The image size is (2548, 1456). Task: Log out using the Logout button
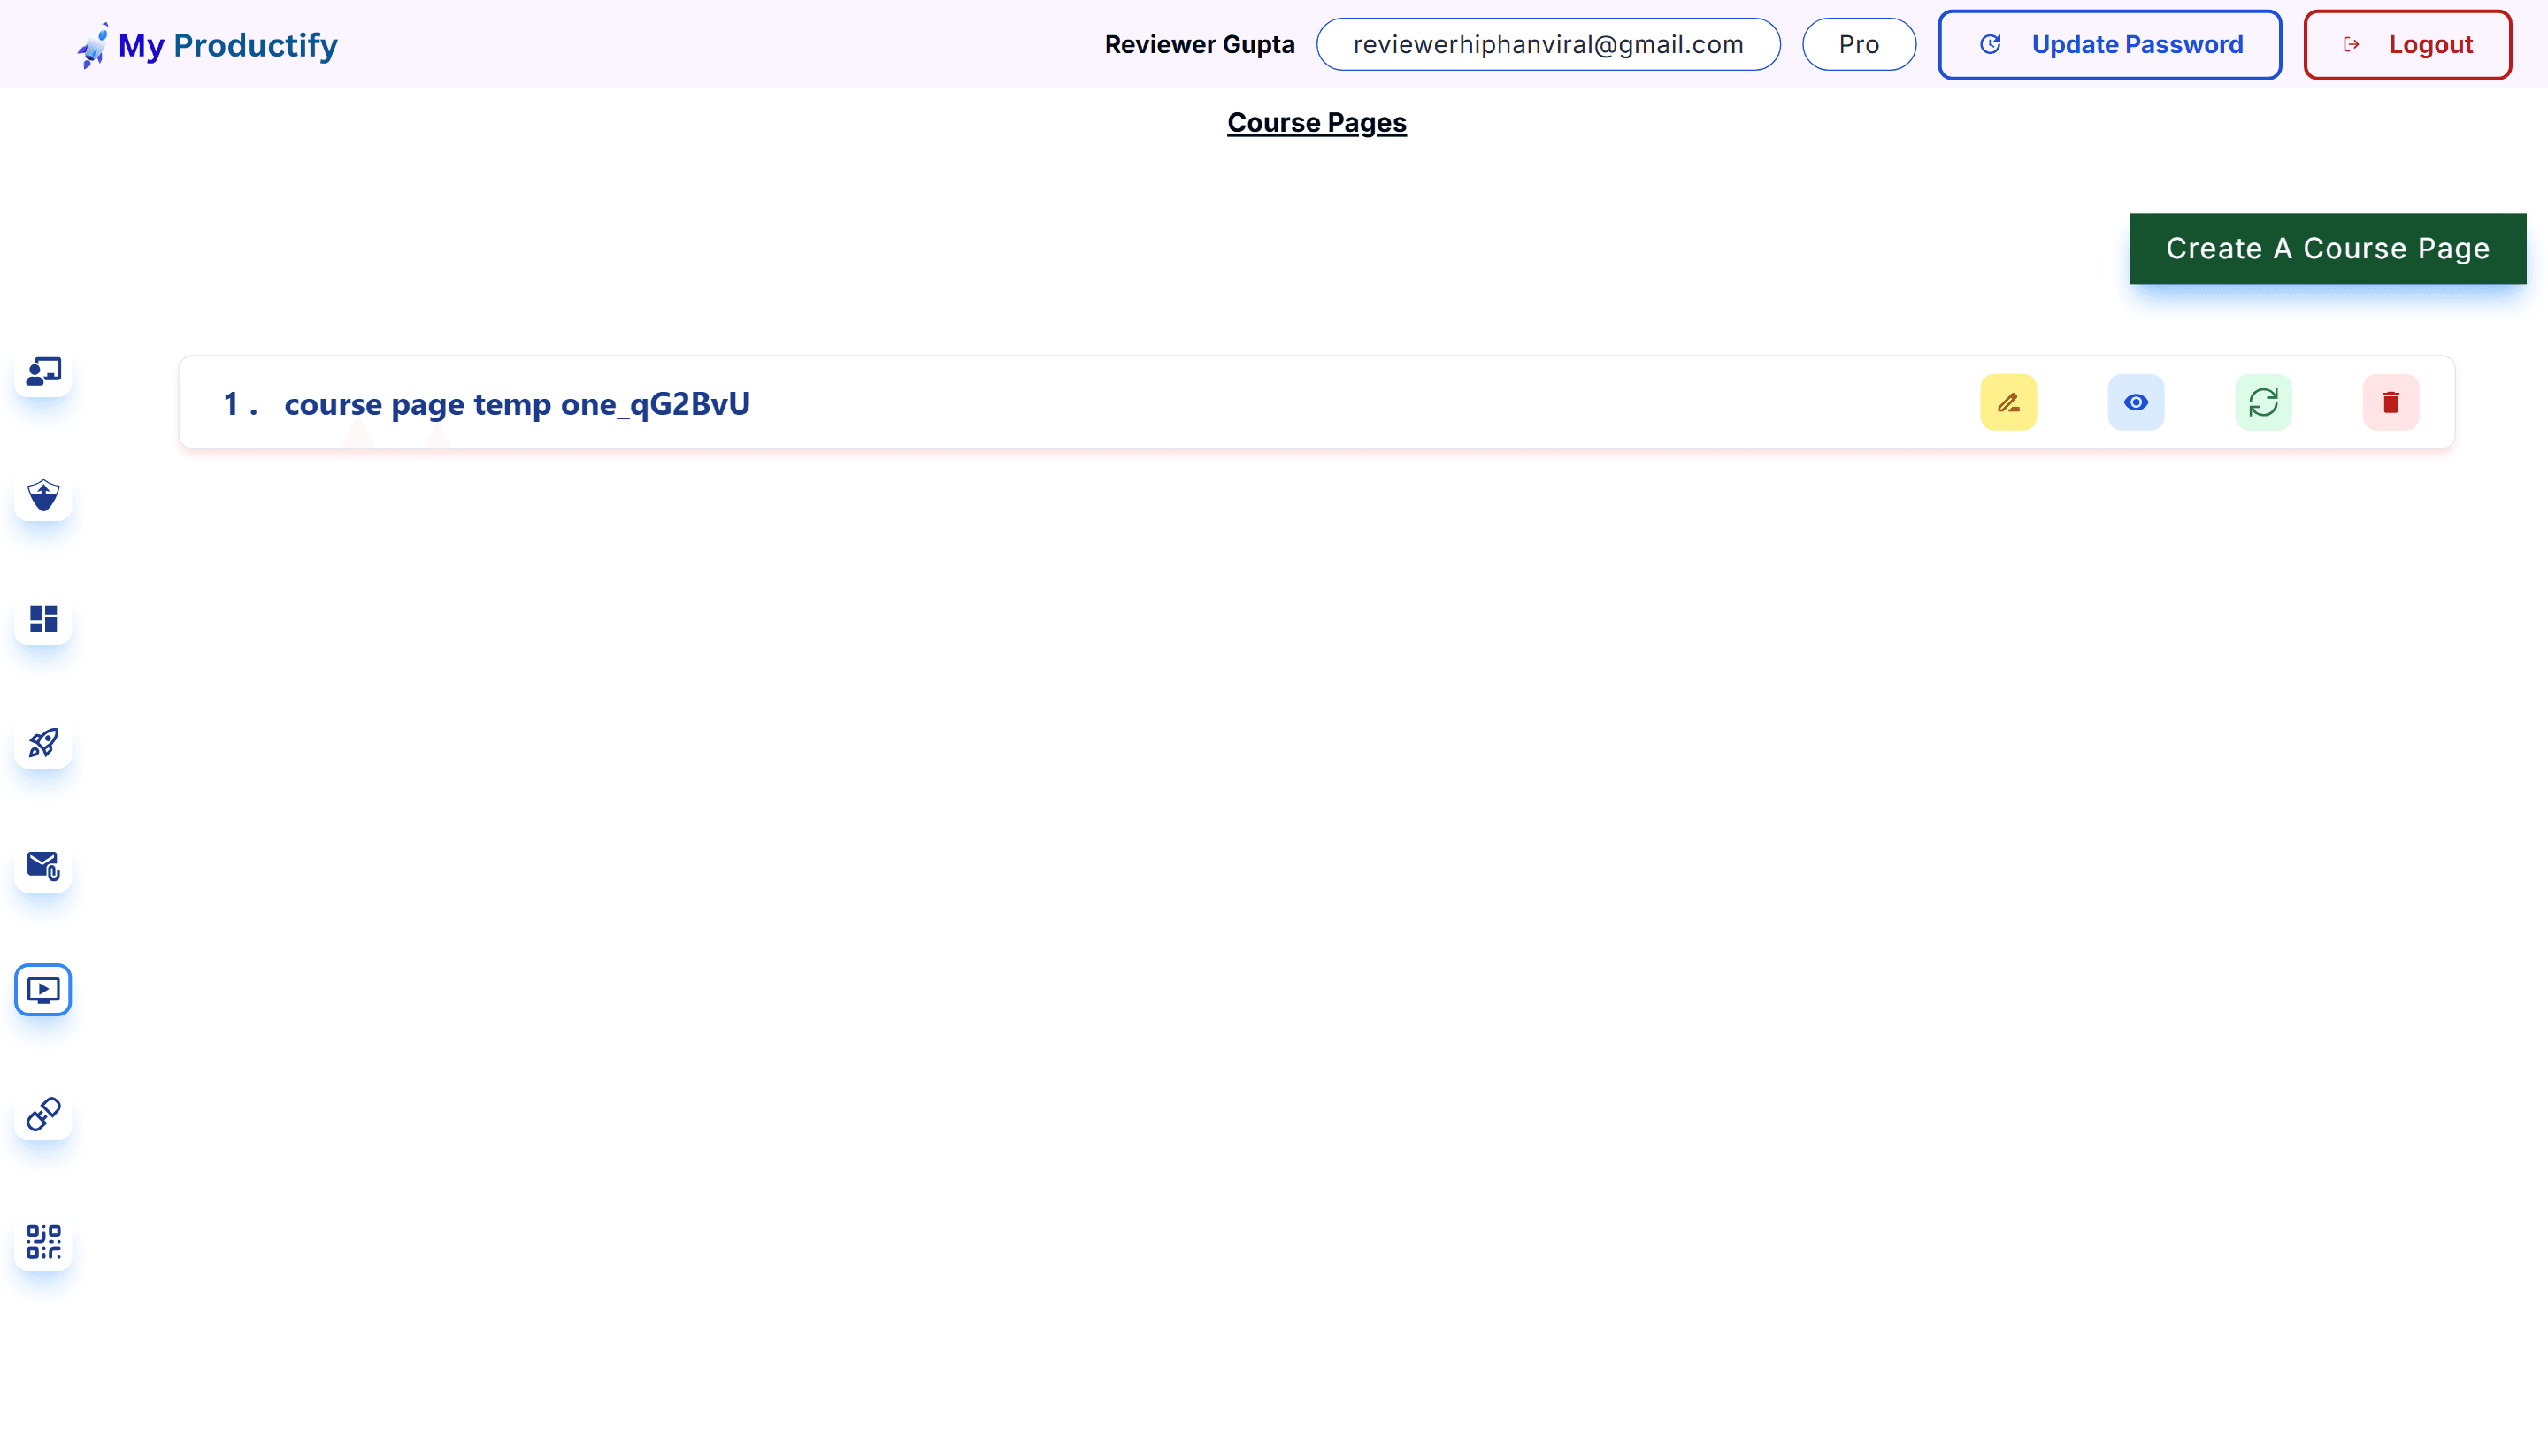click(x=2407, y=45)
